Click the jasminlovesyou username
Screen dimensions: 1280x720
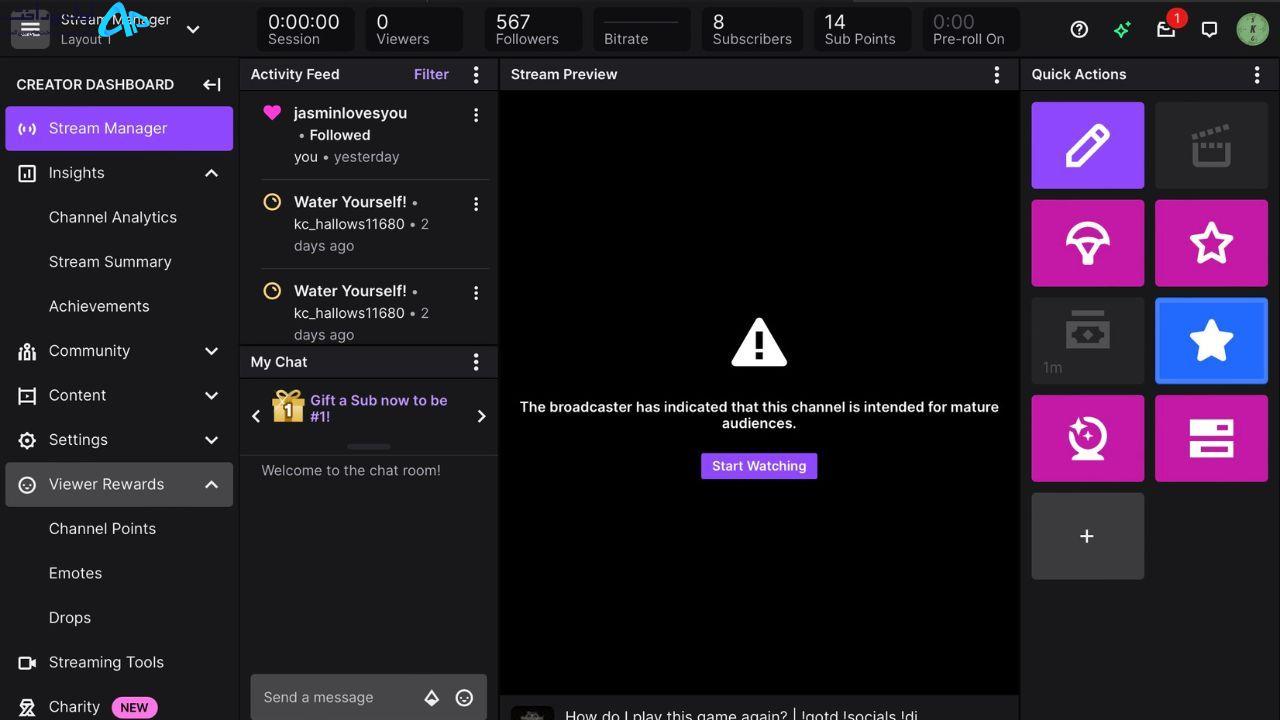coord(350,113)
